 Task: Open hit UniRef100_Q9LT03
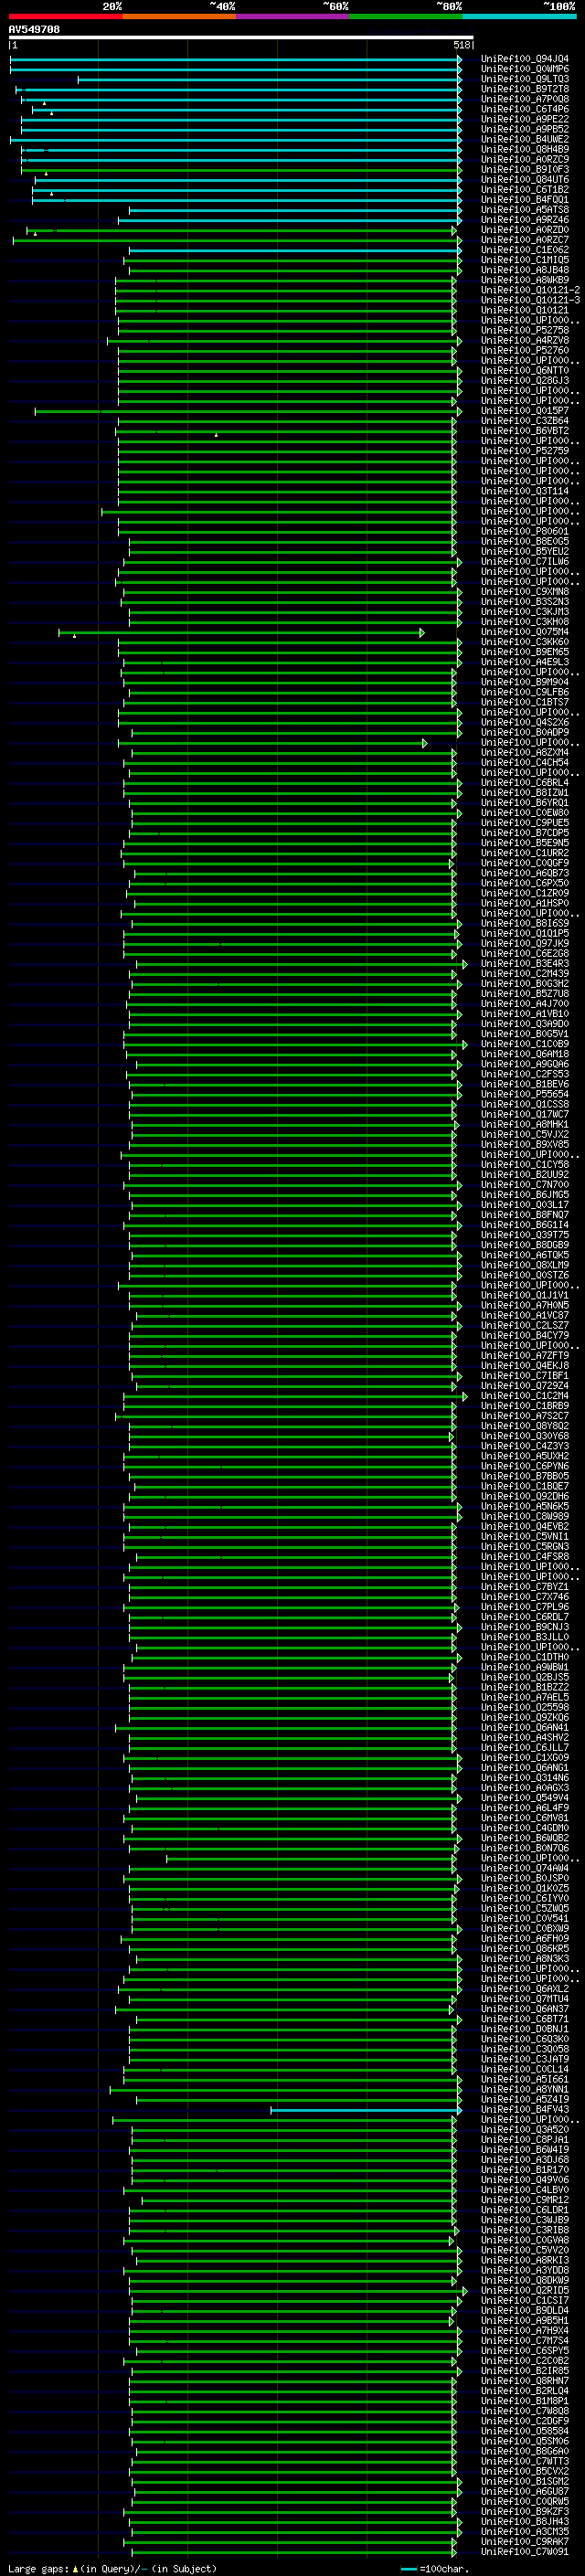click(525, 79)
